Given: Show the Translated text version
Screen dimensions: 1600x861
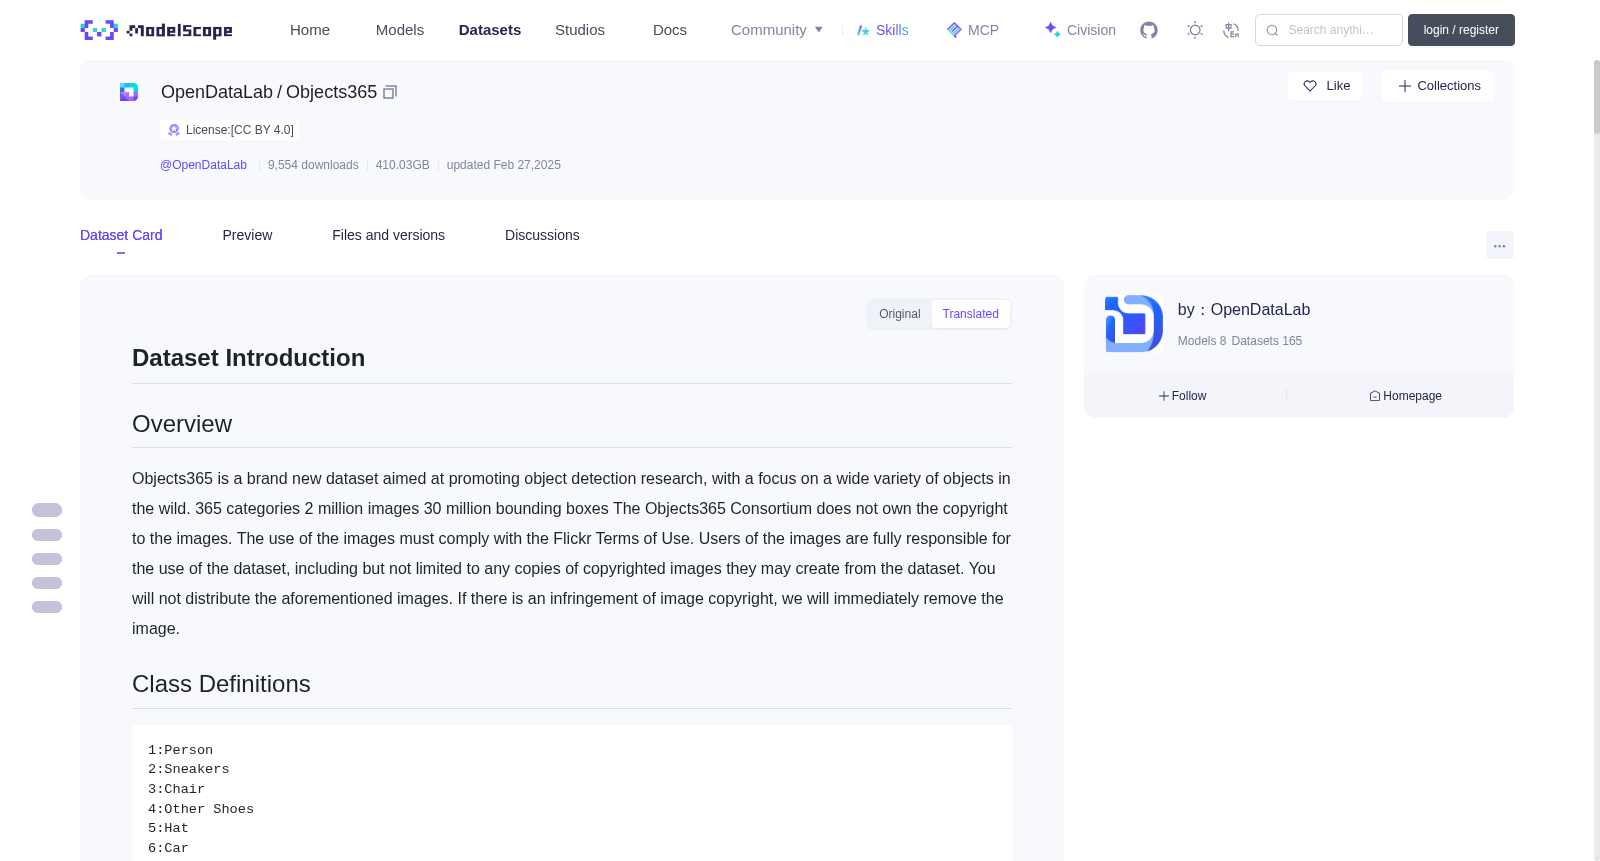Looking at the screenshot, I should [x=970, y=314].
